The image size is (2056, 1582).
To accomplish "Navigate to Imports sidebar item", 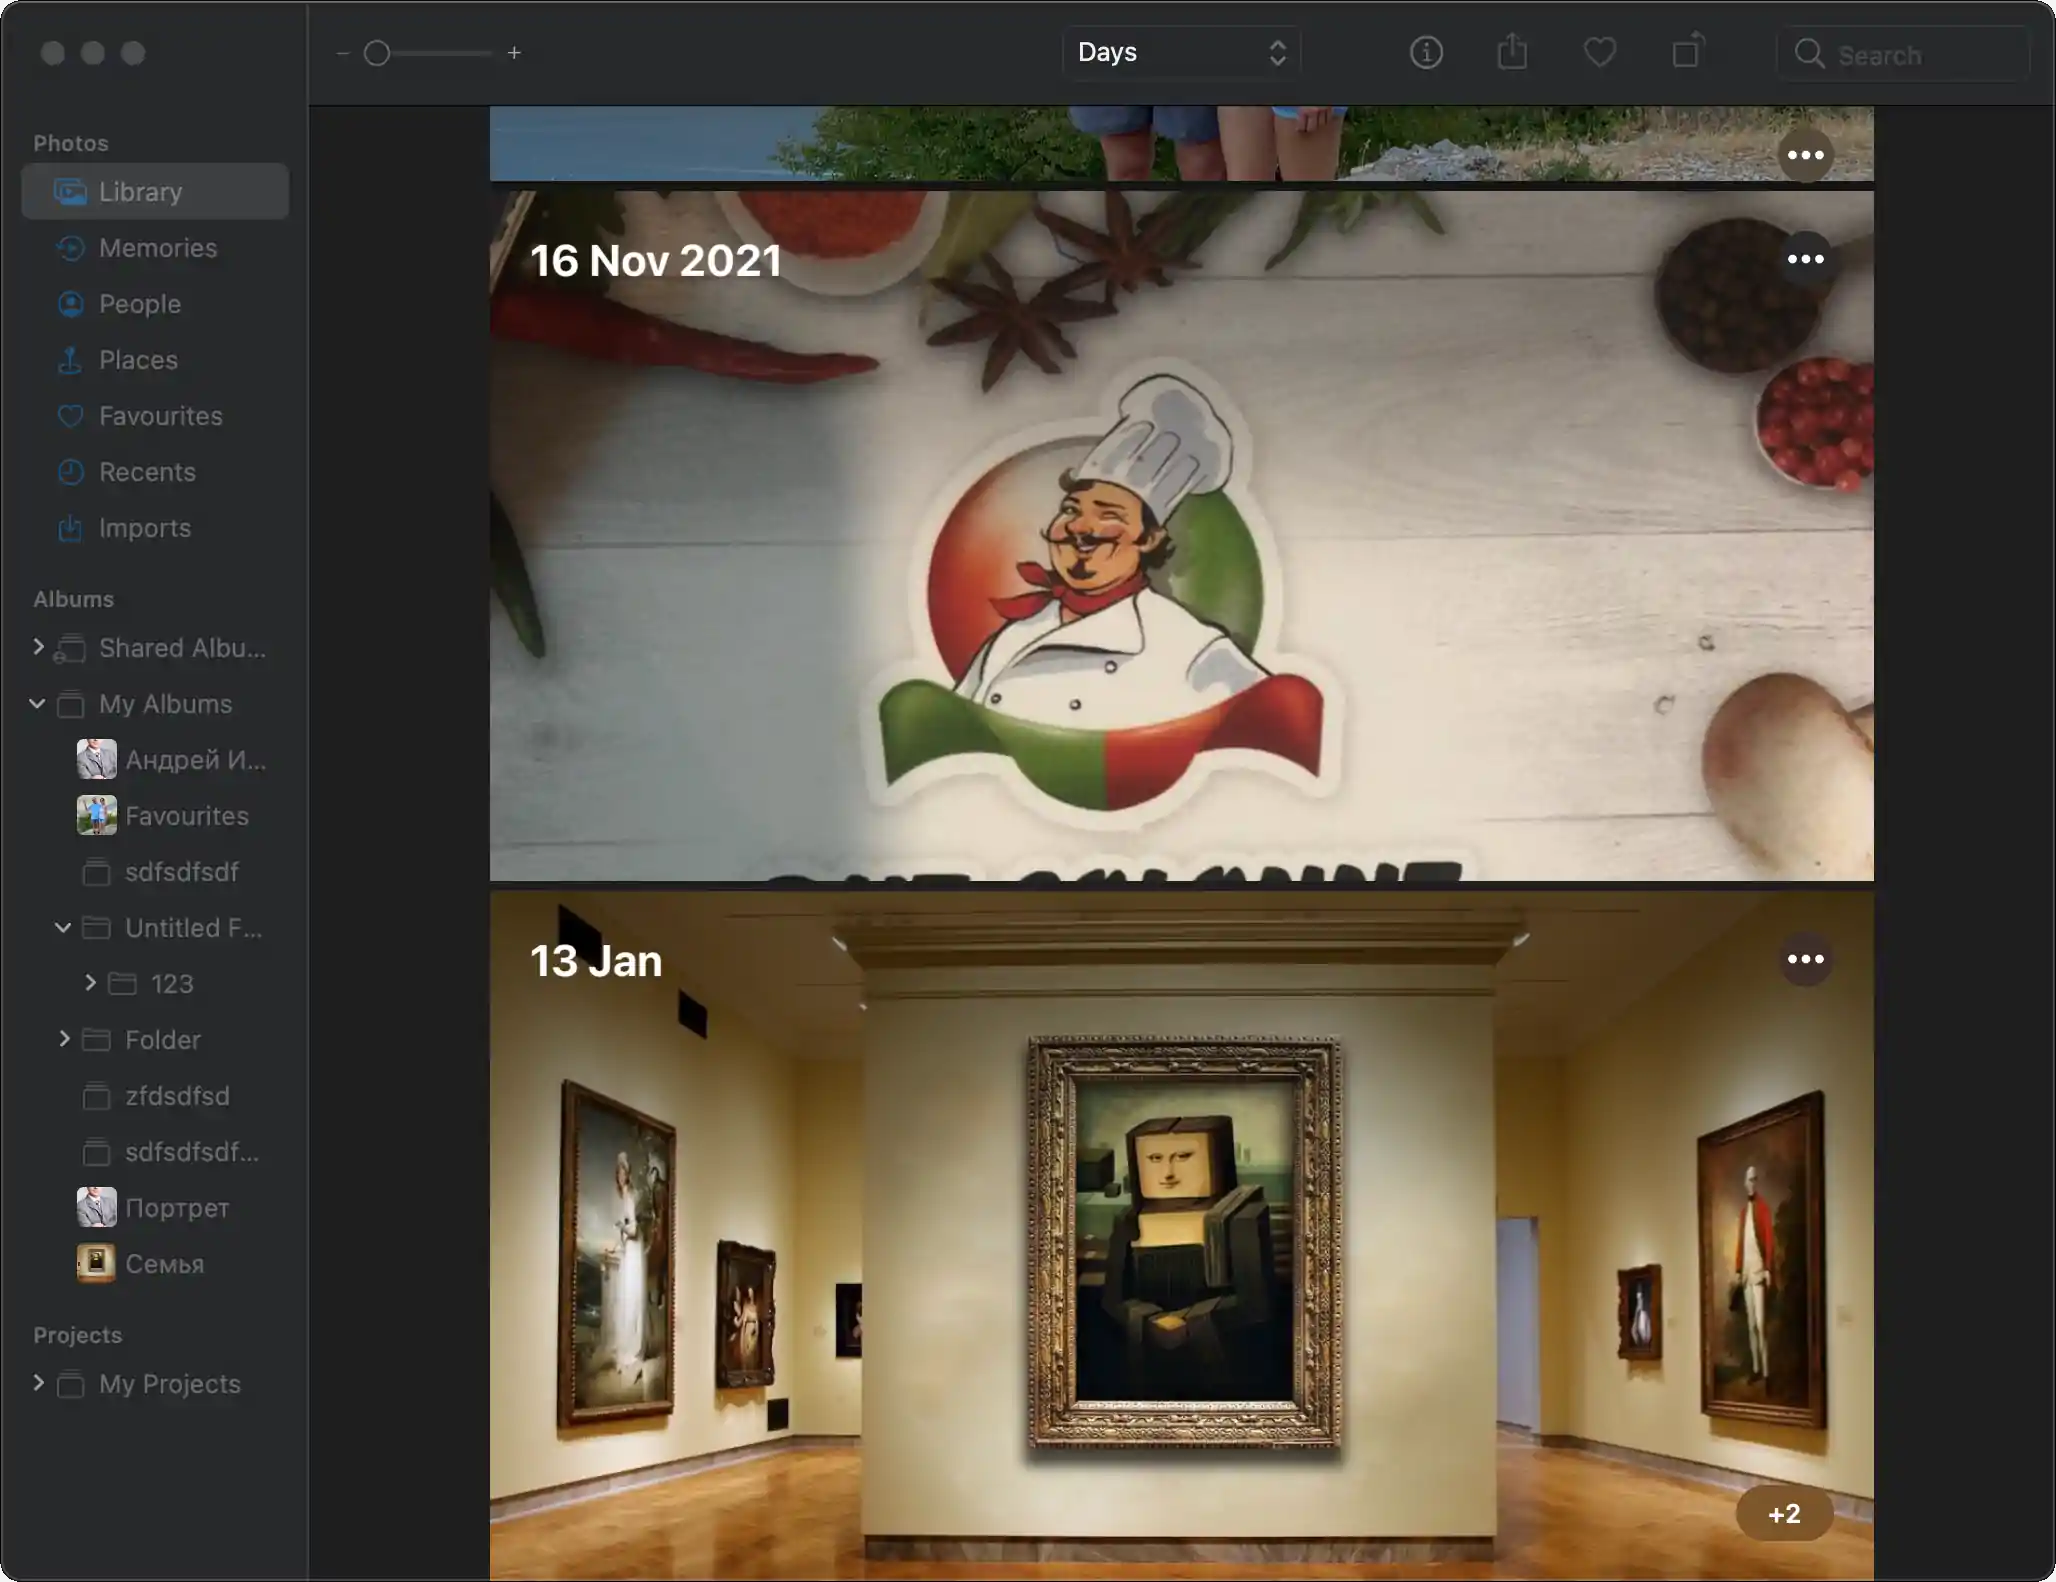I will [x=145, y=528].
